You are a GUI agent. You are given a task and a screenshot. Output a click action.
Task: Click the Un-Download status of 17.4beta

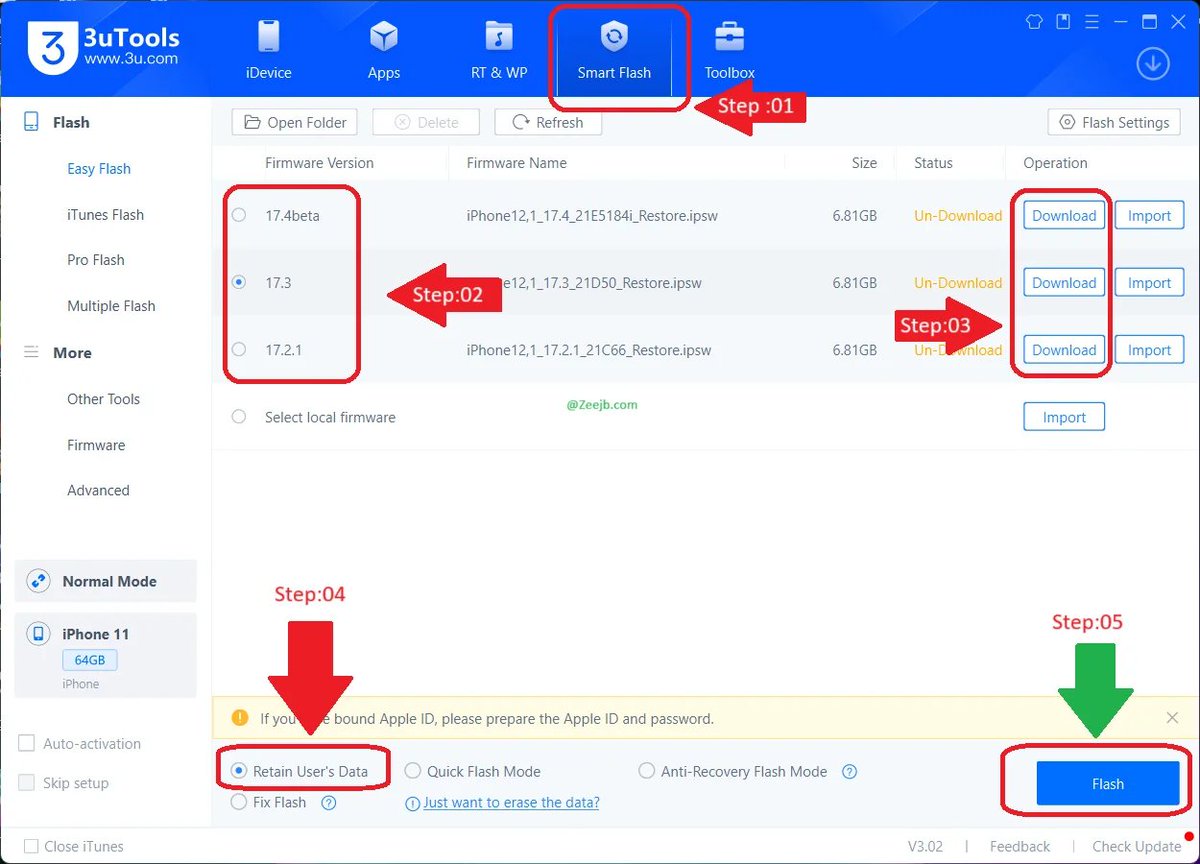(x=958, y=215)
